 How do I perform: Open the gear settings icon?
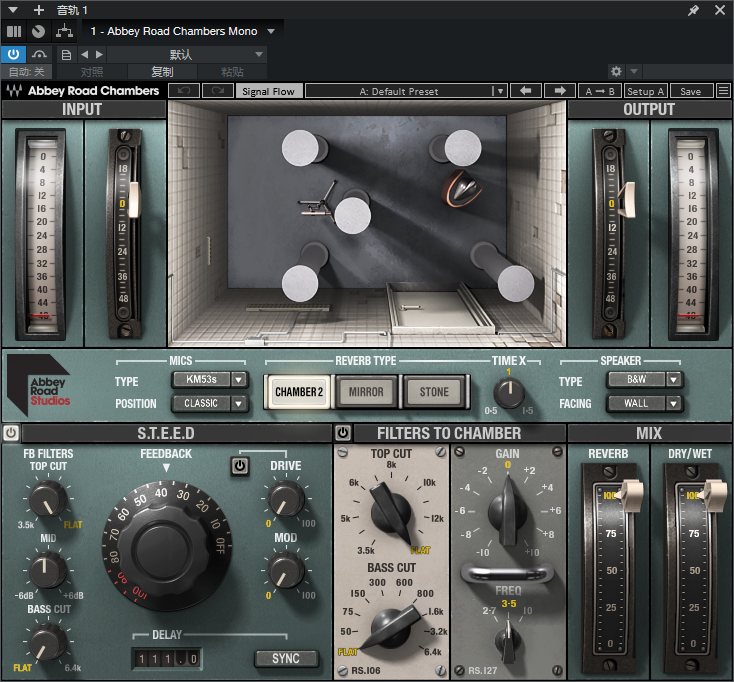[x=617, y=71]
